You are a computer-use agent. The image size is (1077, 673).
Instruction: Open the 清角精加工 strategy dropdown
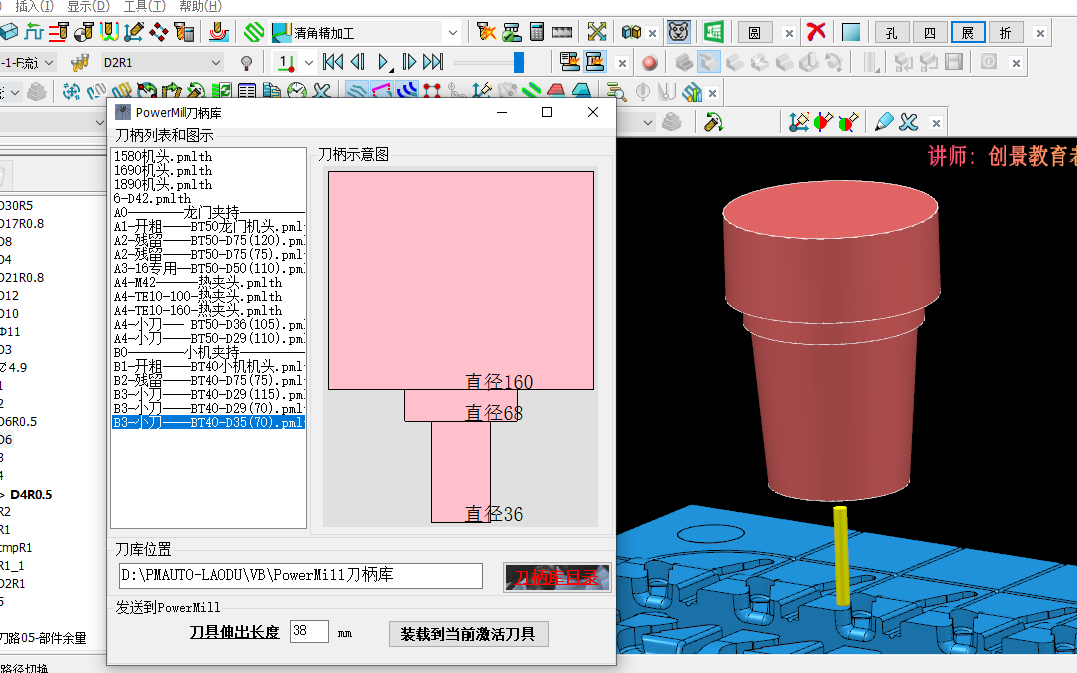click(x=453, y=32)
